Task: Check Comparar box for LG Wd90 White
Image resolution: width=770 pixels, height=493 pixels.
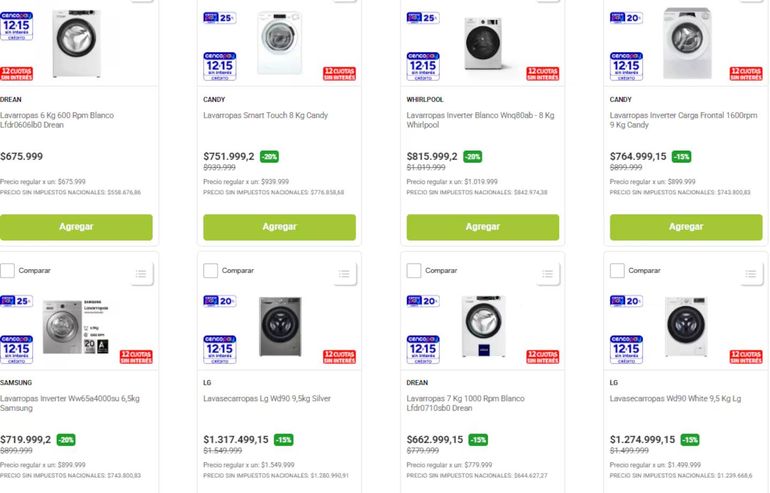Action: [x=617, y=270]
